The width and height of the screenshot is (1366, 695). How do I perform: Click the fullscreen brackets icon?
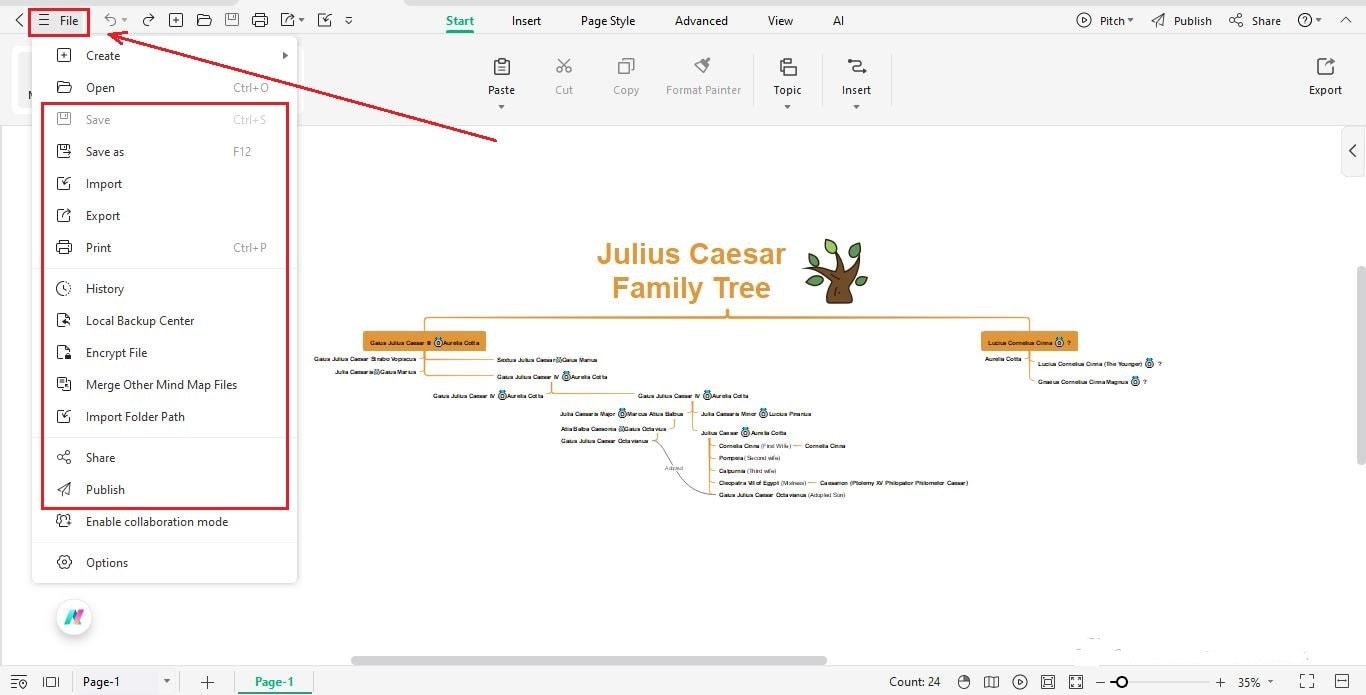click(x=1306, y=682)
